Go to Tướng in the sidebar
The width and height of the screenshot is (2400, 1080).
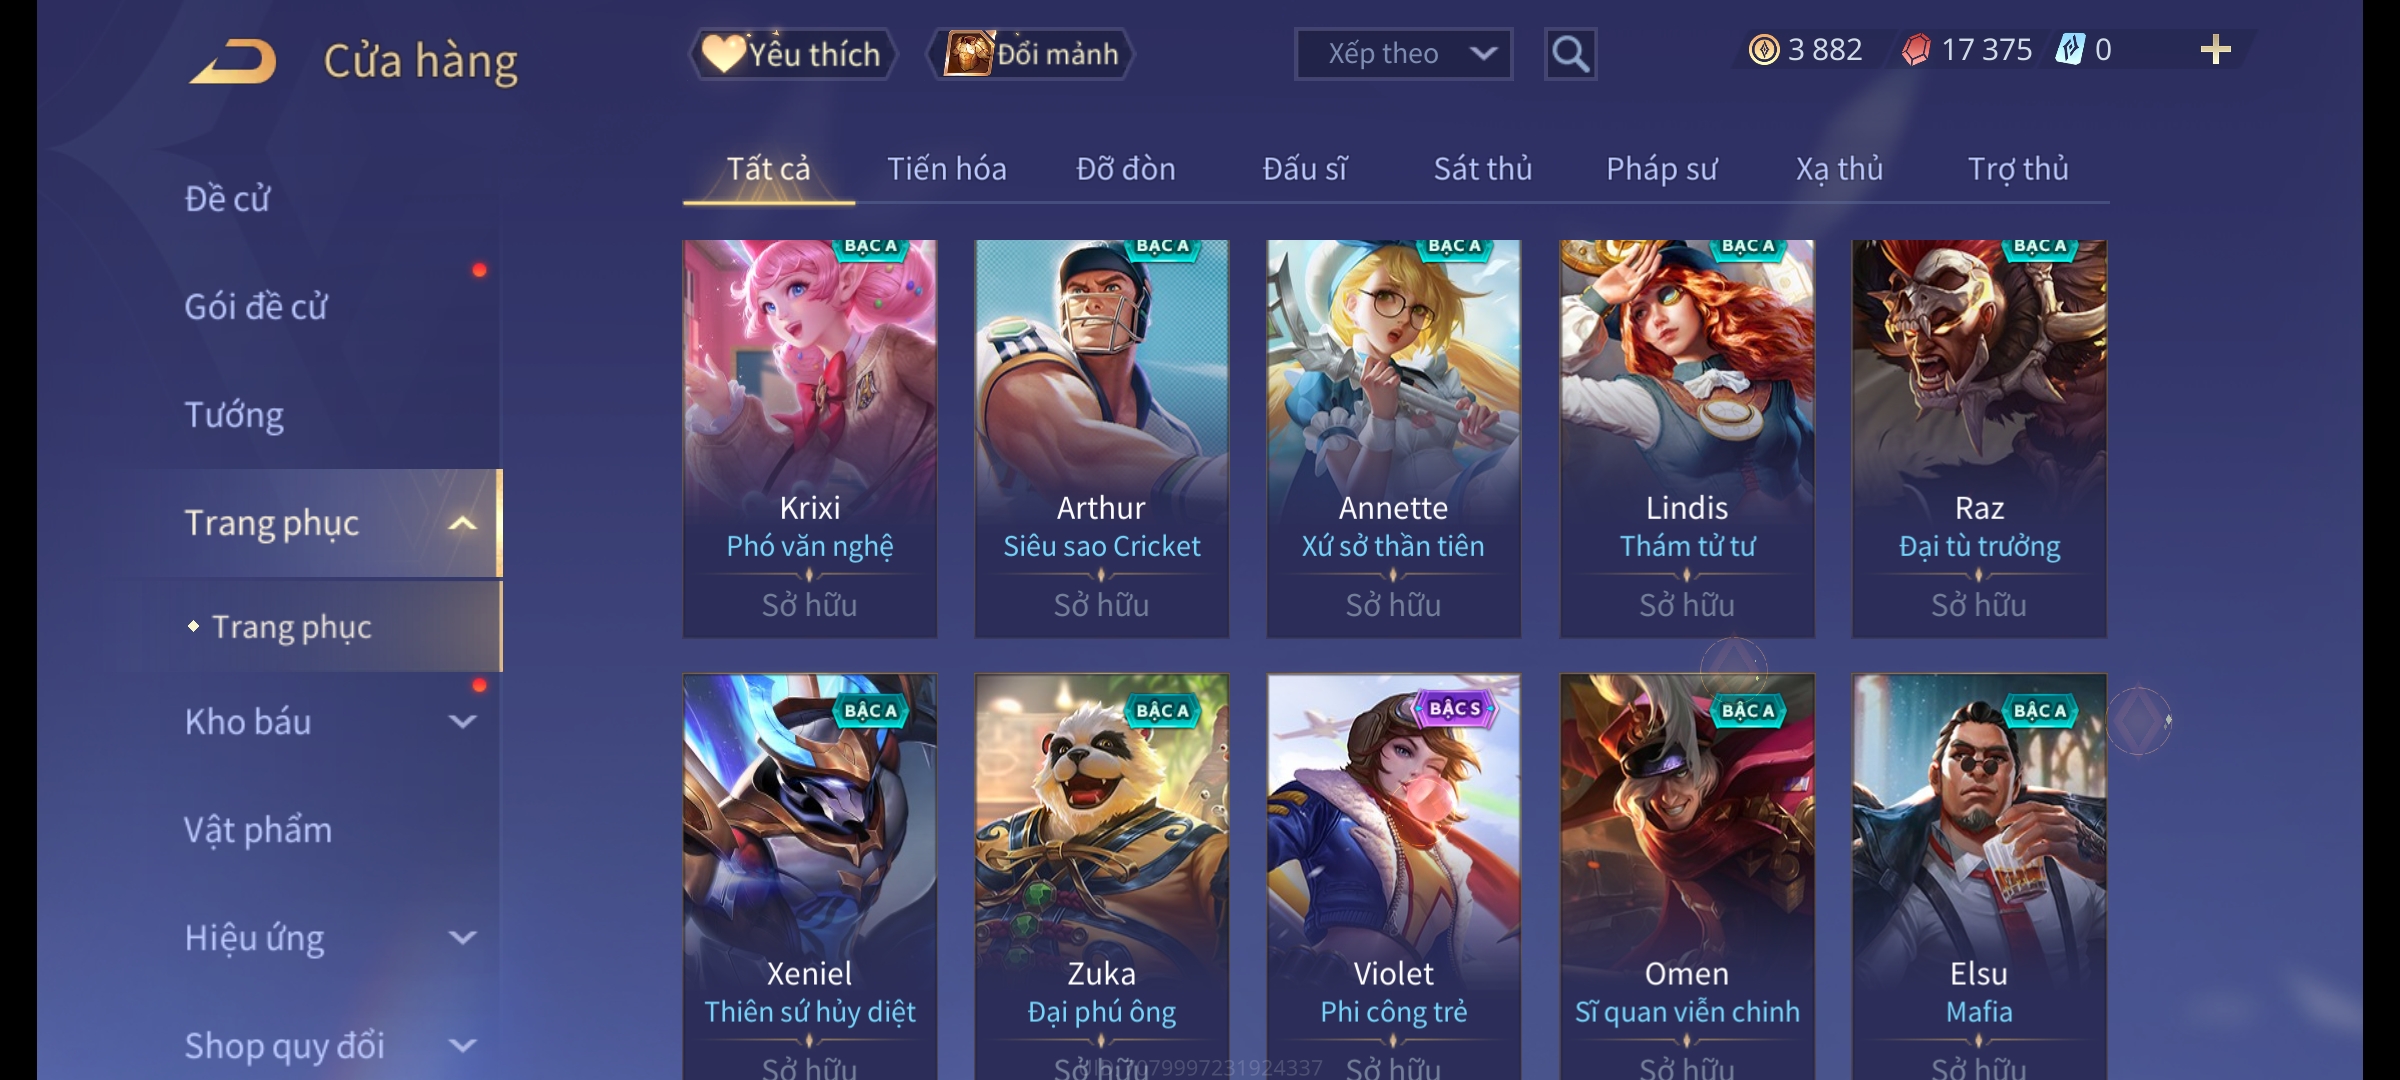point(234,415)
